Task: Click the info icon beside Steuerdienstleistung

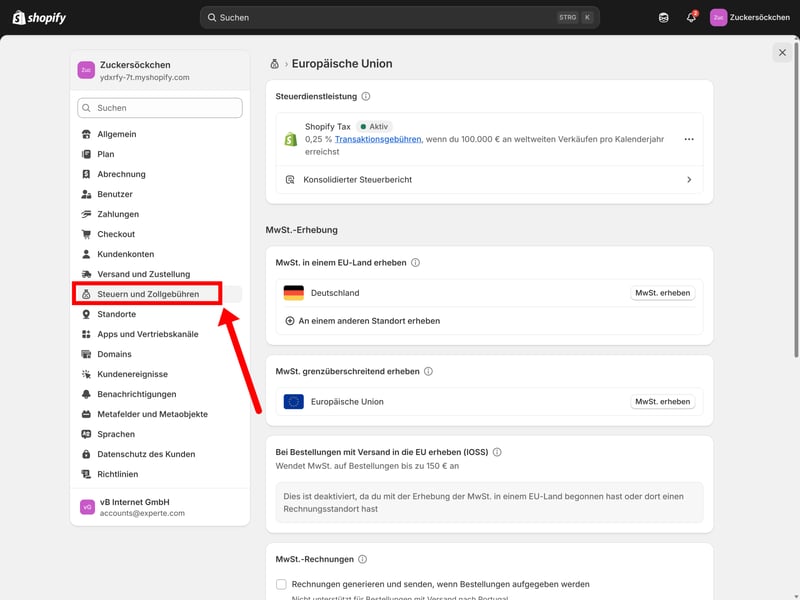Action: pos(366,97)
